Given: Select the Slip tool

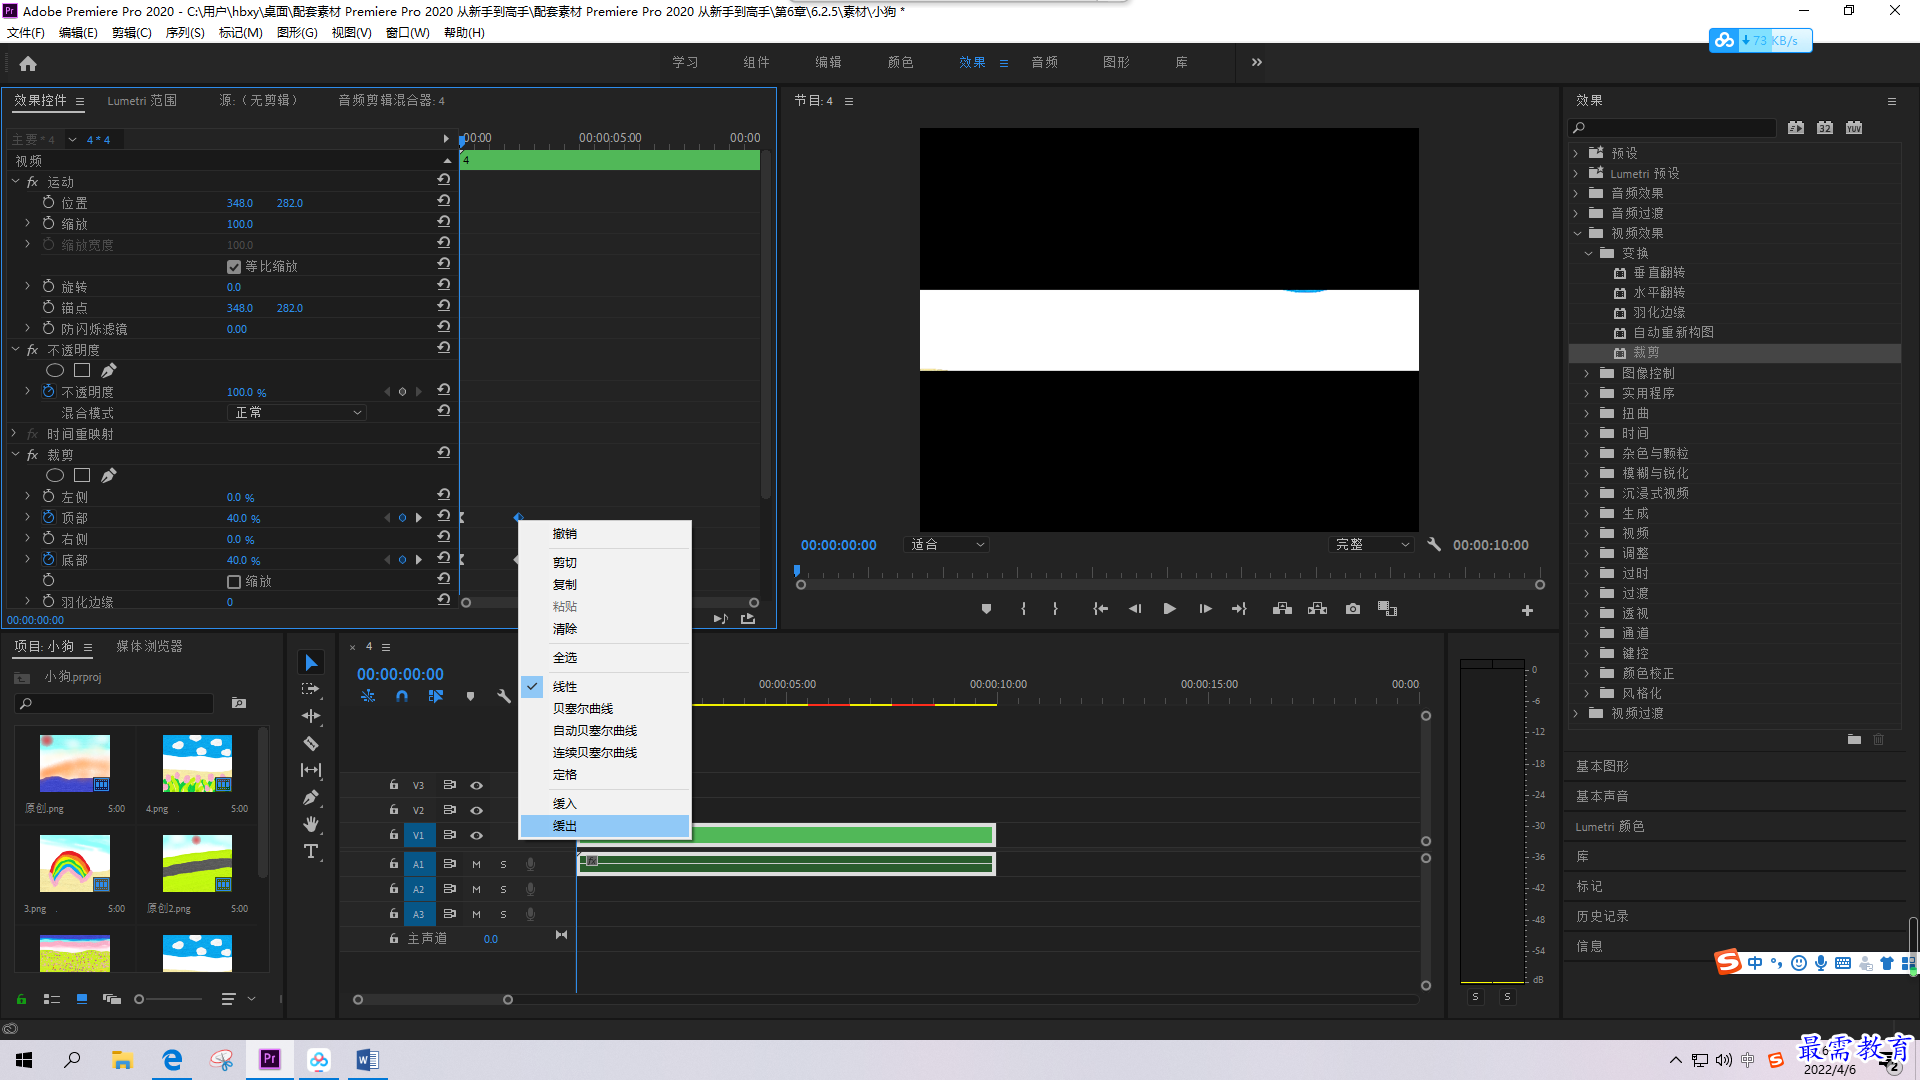Looking at the screenshot, I should [311, 770].
